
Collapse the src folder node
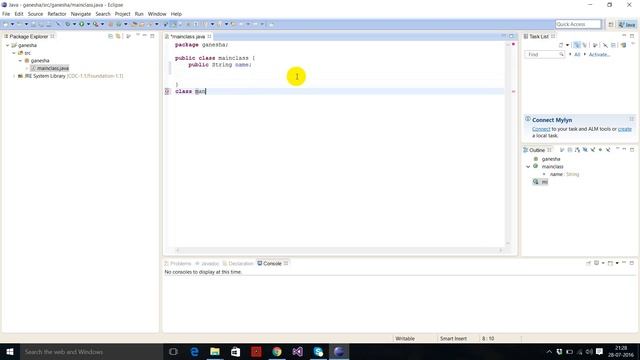[x=14, y=53]
